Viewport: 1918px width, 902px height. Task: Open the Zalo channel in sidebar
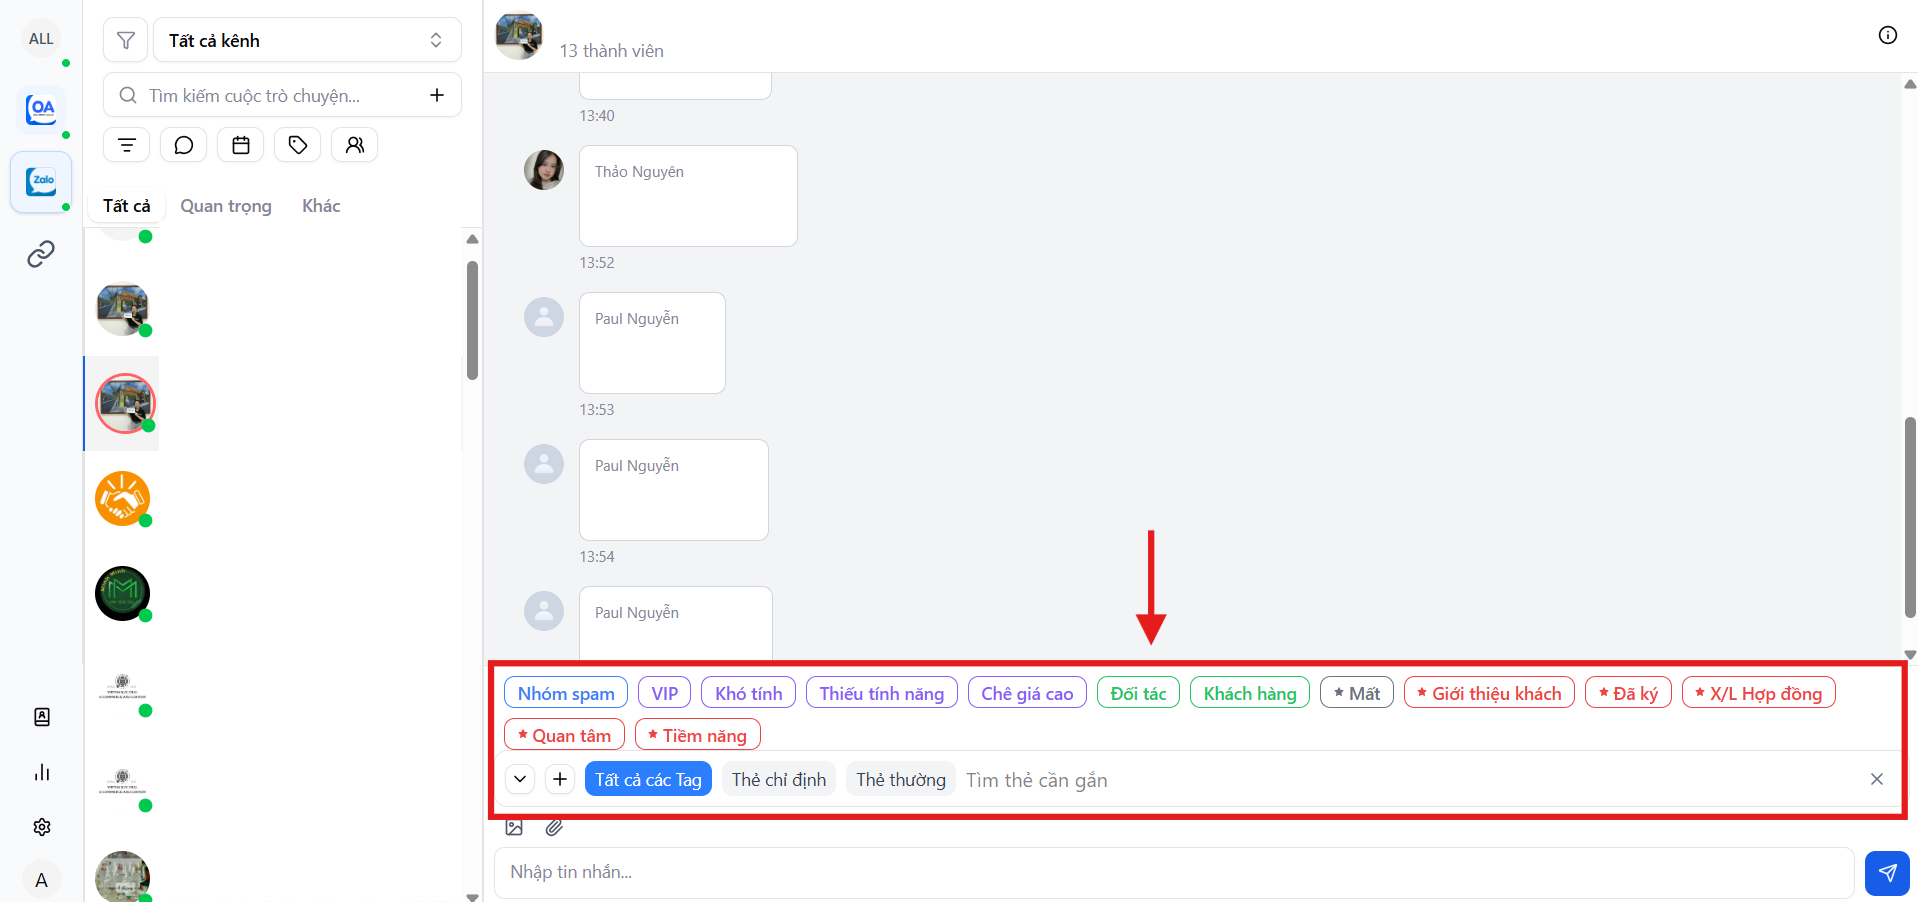[x=41, y=182]
